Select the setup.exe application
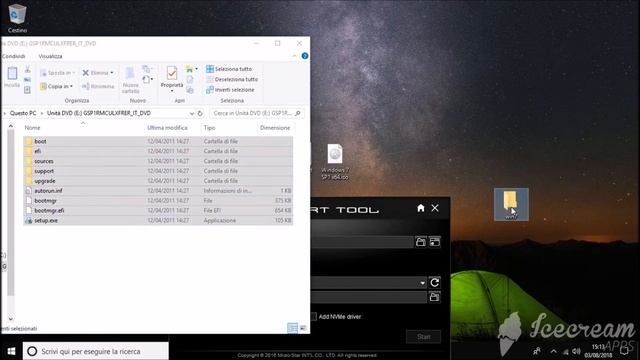The image size is (640, 360). tap(158, 220)
